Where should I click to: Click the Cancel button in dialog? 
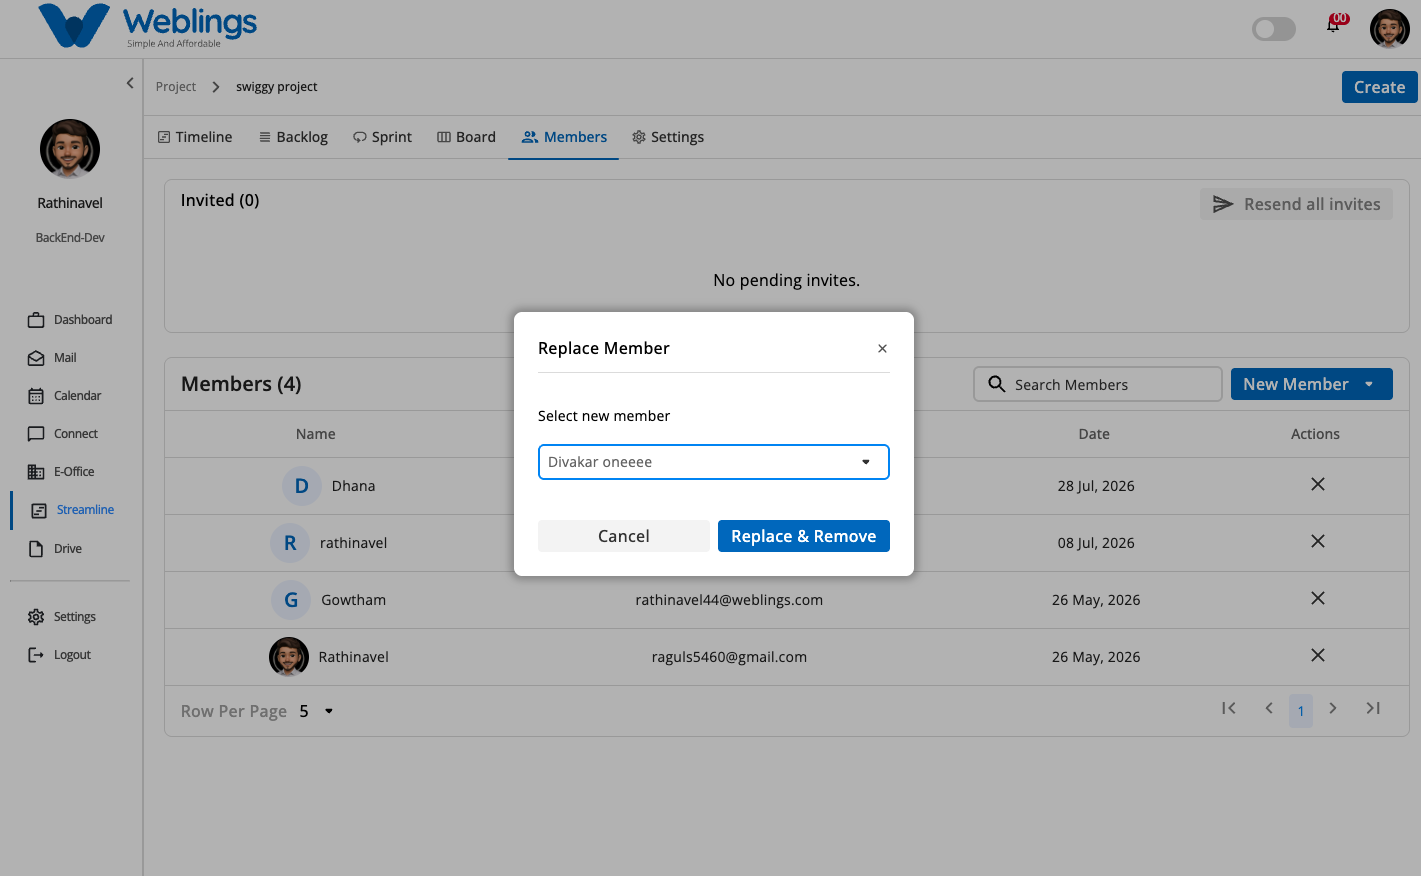coord(624,536)
